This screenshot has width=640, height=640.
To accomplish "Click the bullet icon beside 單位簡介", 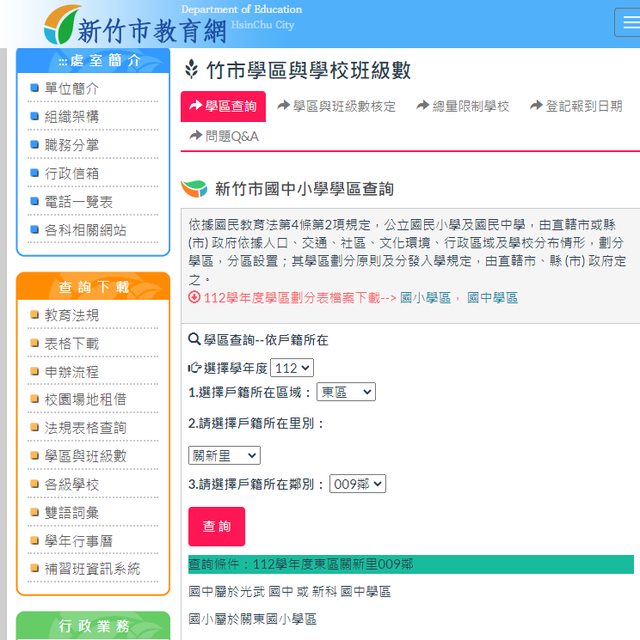I will [x=35, y=88].
